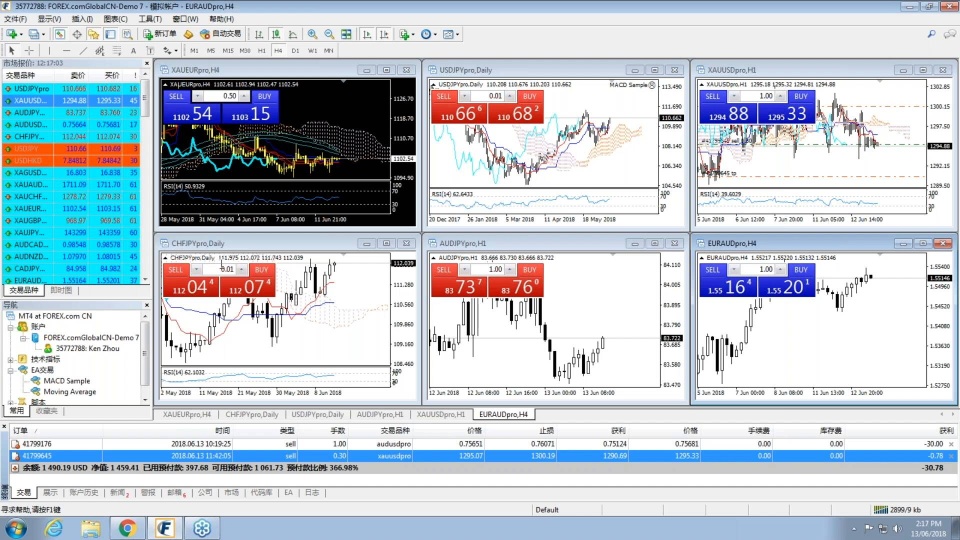Expand the 技术指标 node in navigator

pyautogui.click(x=10, y=359)
